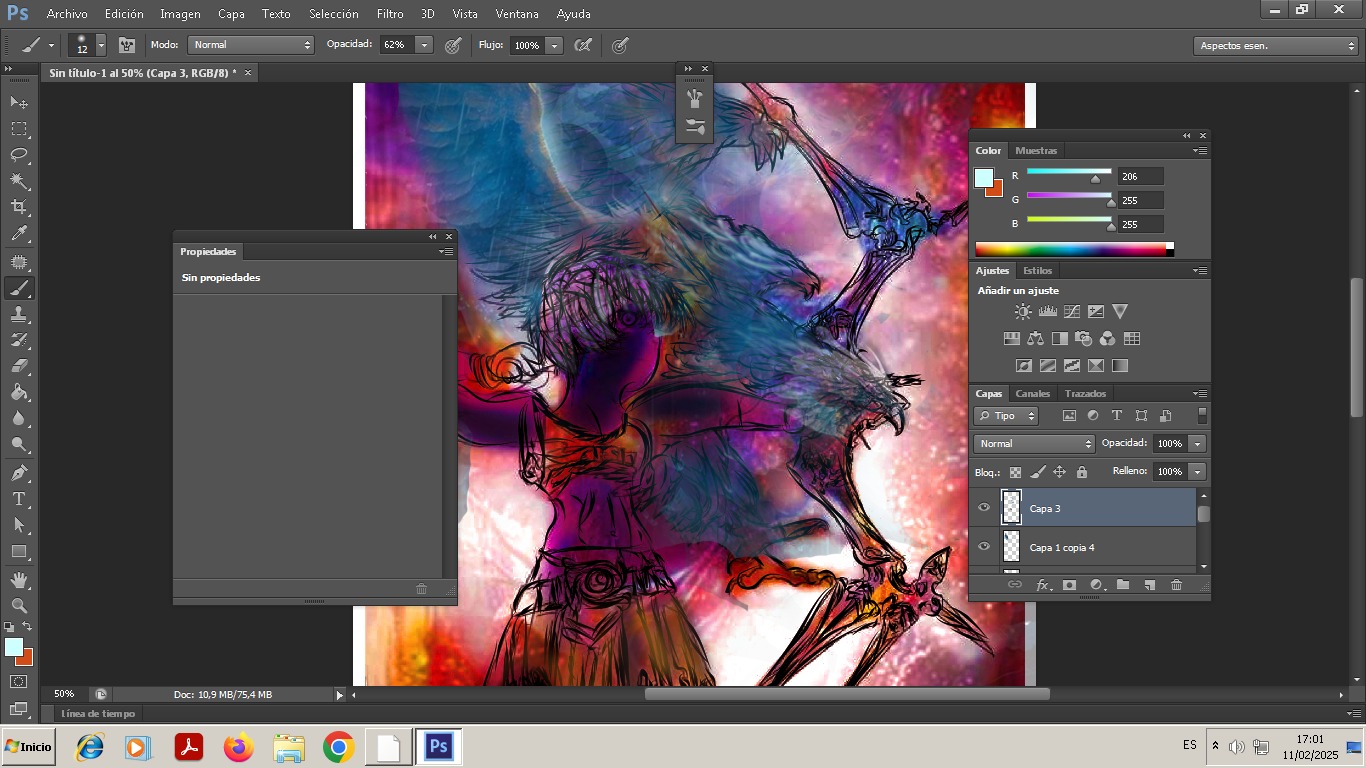Switch to the Muestras tab
The height and width of the screenshot is (768, 1366).
(1036, 151)
